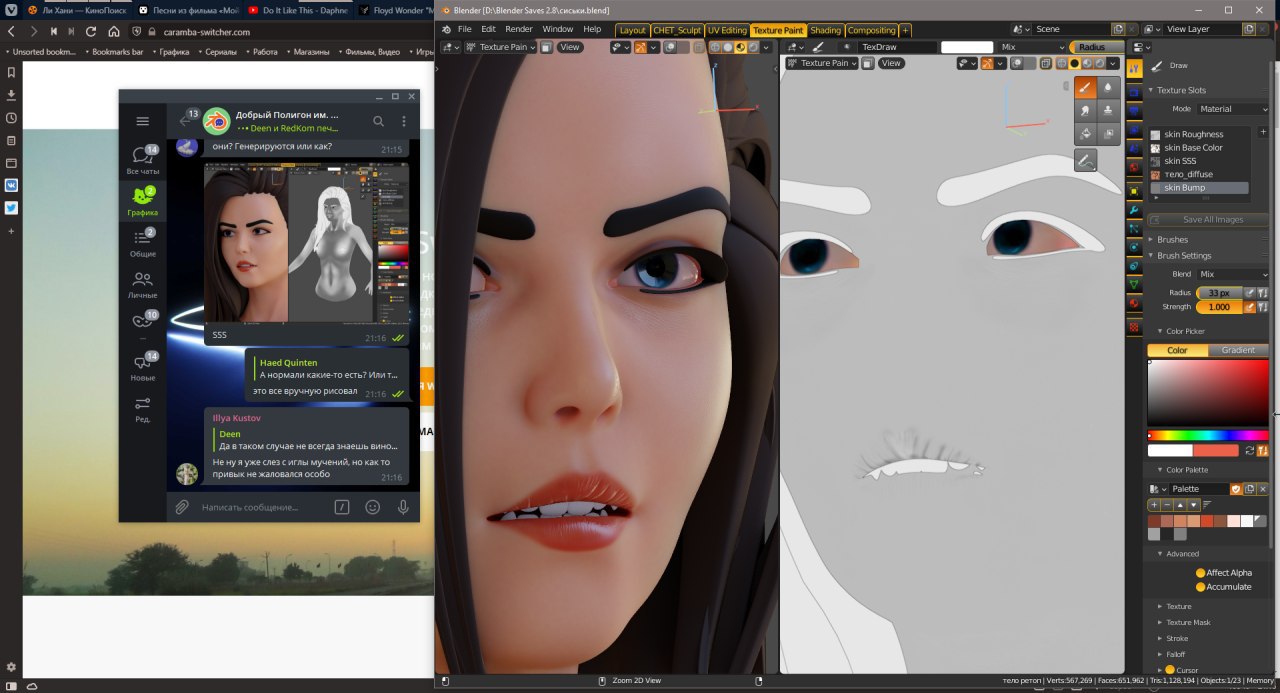Toggle the Palette fake user shield
This screenshot has width=1280, height=693.
[1236, 489]
